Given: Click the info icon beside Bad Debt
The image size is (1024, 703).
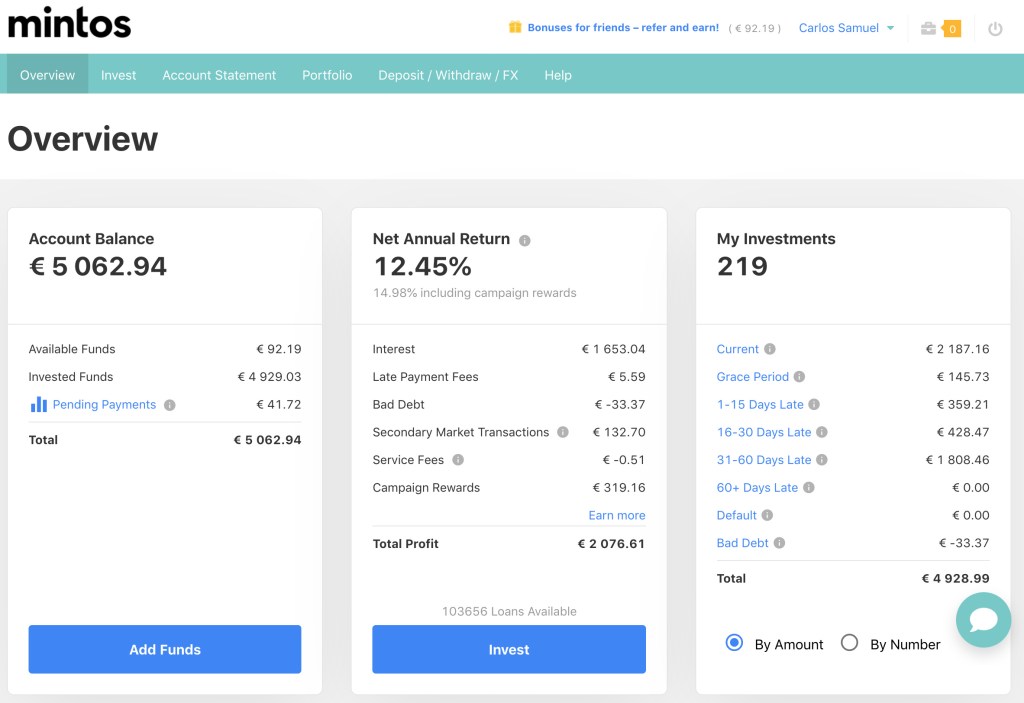Looking at the screenshot, I should pyautogui.click(x=780, y=543).
